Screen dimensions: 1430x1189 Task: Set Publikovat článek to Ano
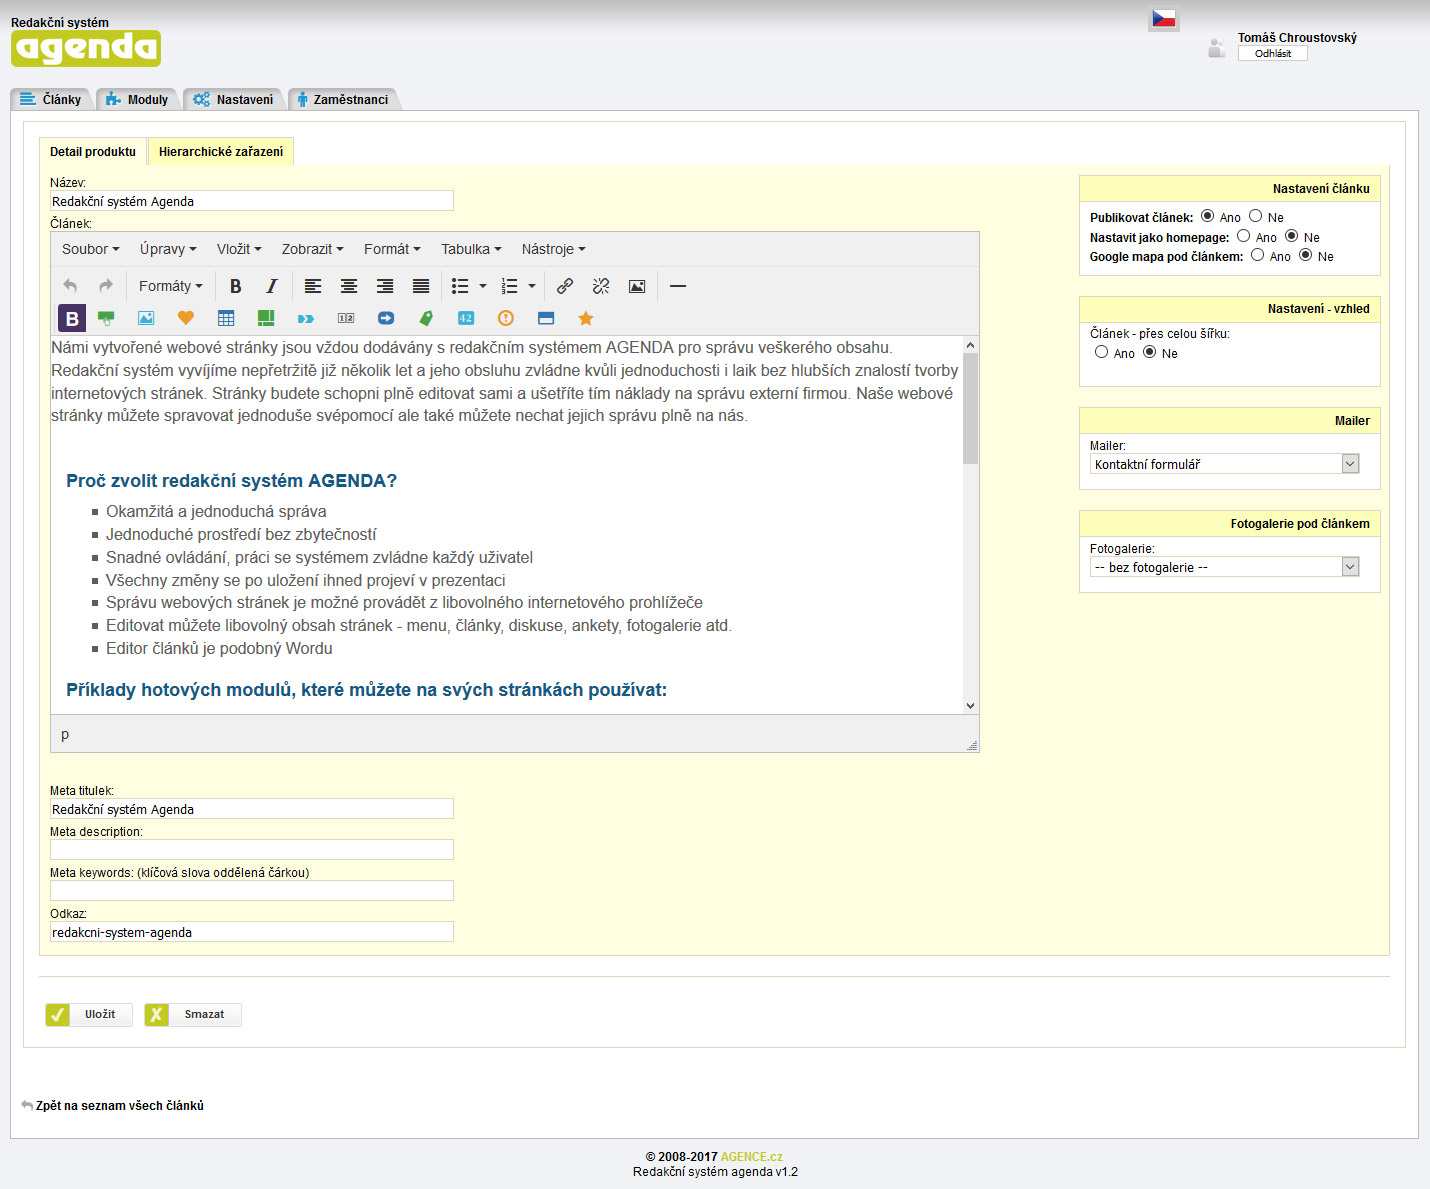tap(1208, 216)
